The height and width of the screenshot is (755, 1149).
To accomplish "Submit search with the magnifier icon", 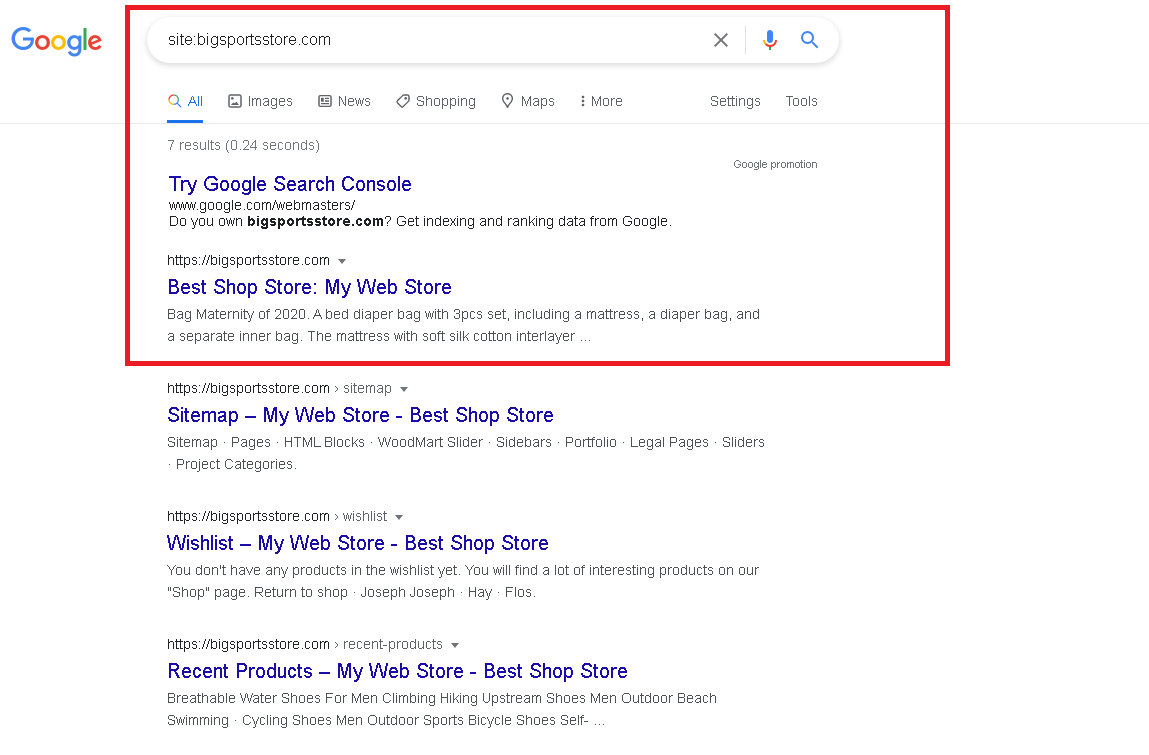I will 809,40.
